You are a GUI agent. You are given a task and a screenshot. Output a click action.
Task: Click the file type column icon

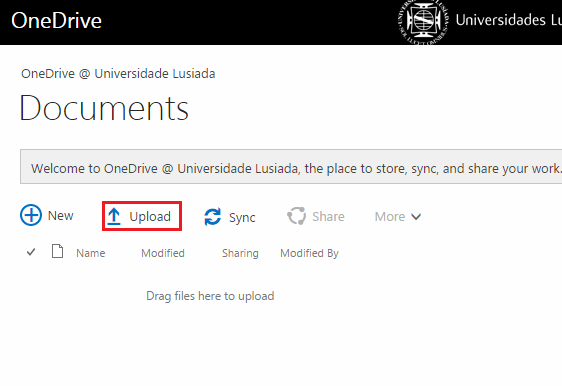pyautogui.click(x=57, y=251)
